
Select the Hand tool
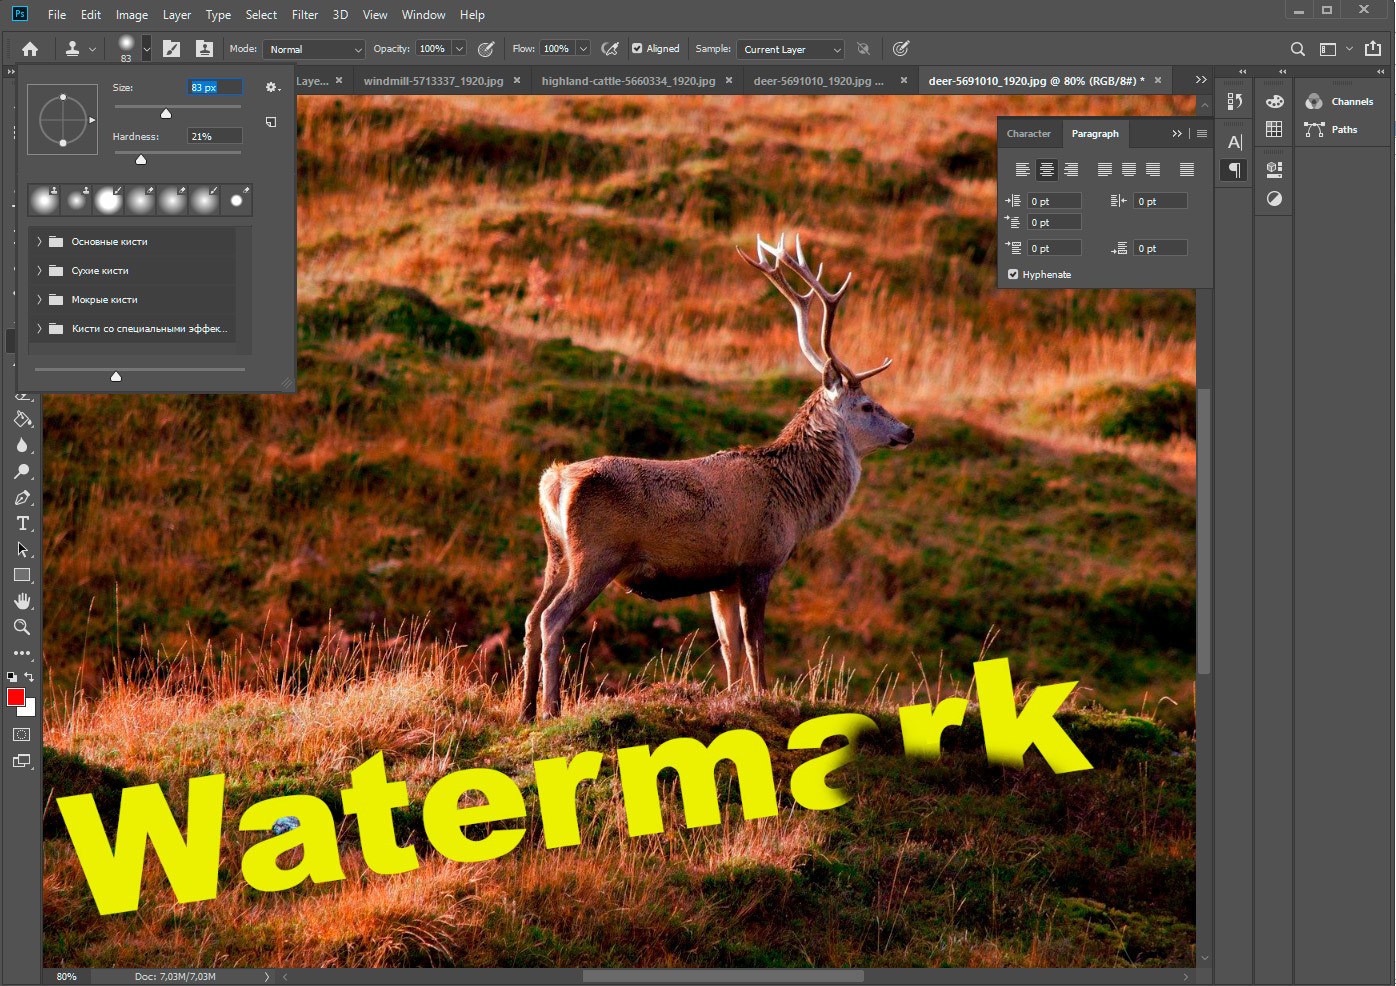pos(22,602)
